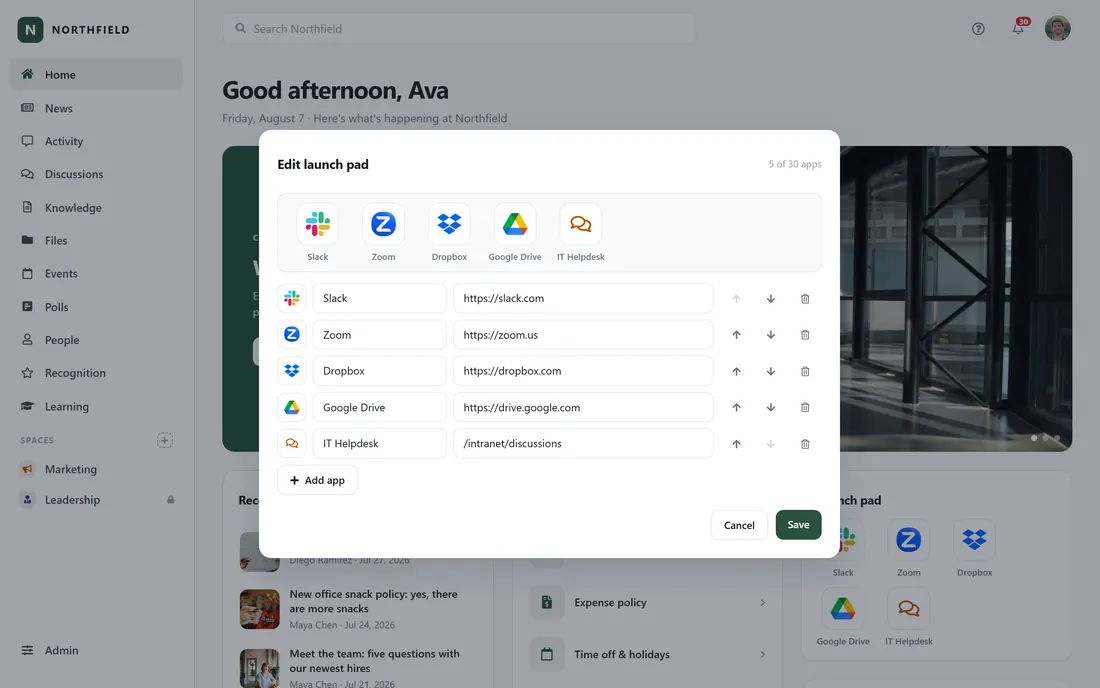Change the Zoom row icon
This screenshot has height=688, width=1100.
pyautogui.click(x=292, y=335)
